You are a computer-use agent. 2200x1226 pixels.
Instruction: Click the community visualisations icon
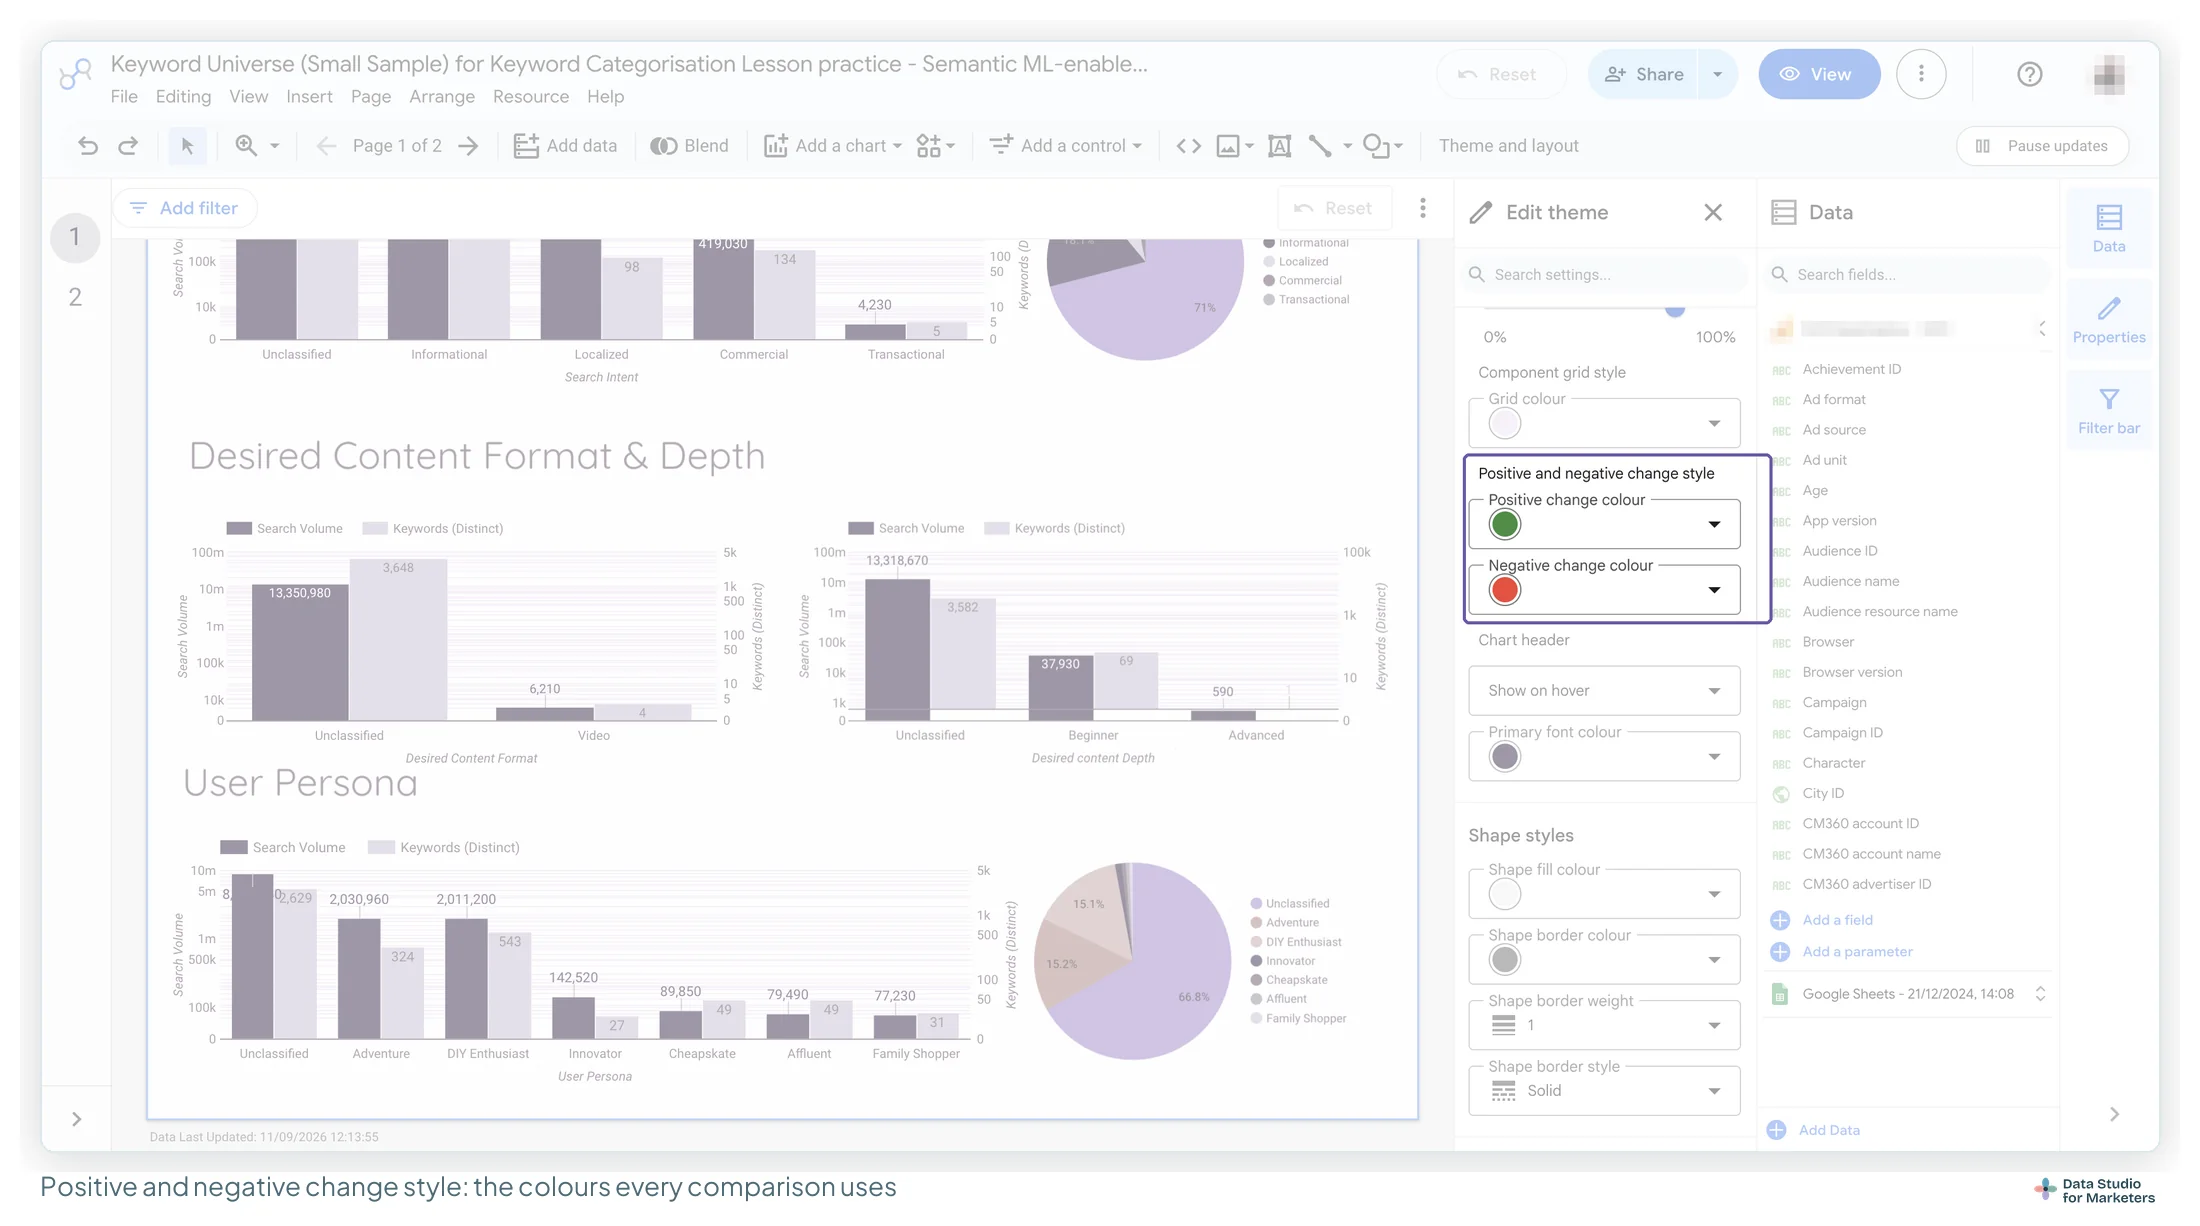point(929,146)
